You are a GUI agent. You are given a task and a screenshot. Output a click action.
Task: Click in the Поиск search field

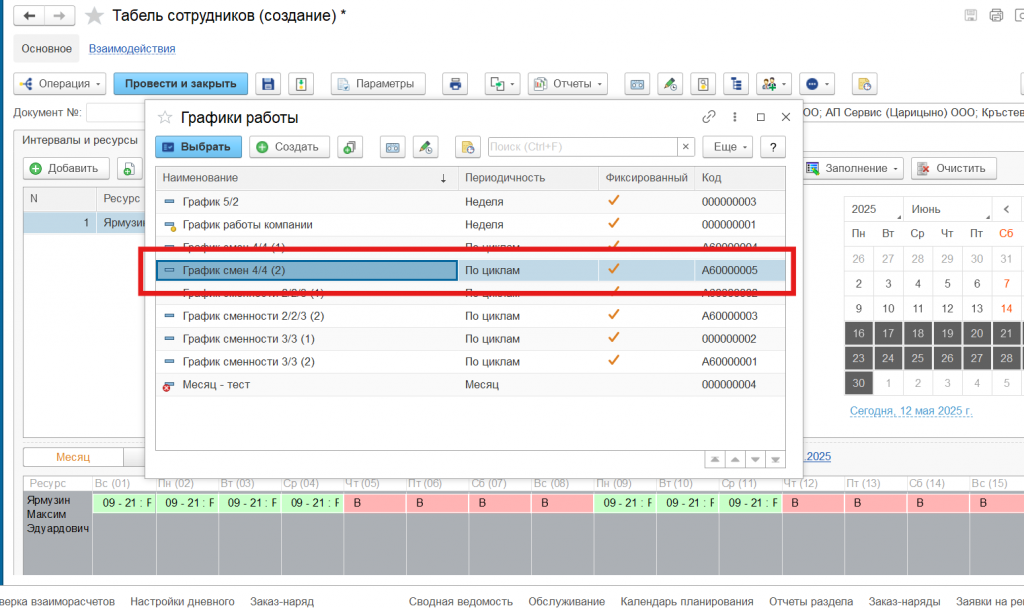[582, 147]
